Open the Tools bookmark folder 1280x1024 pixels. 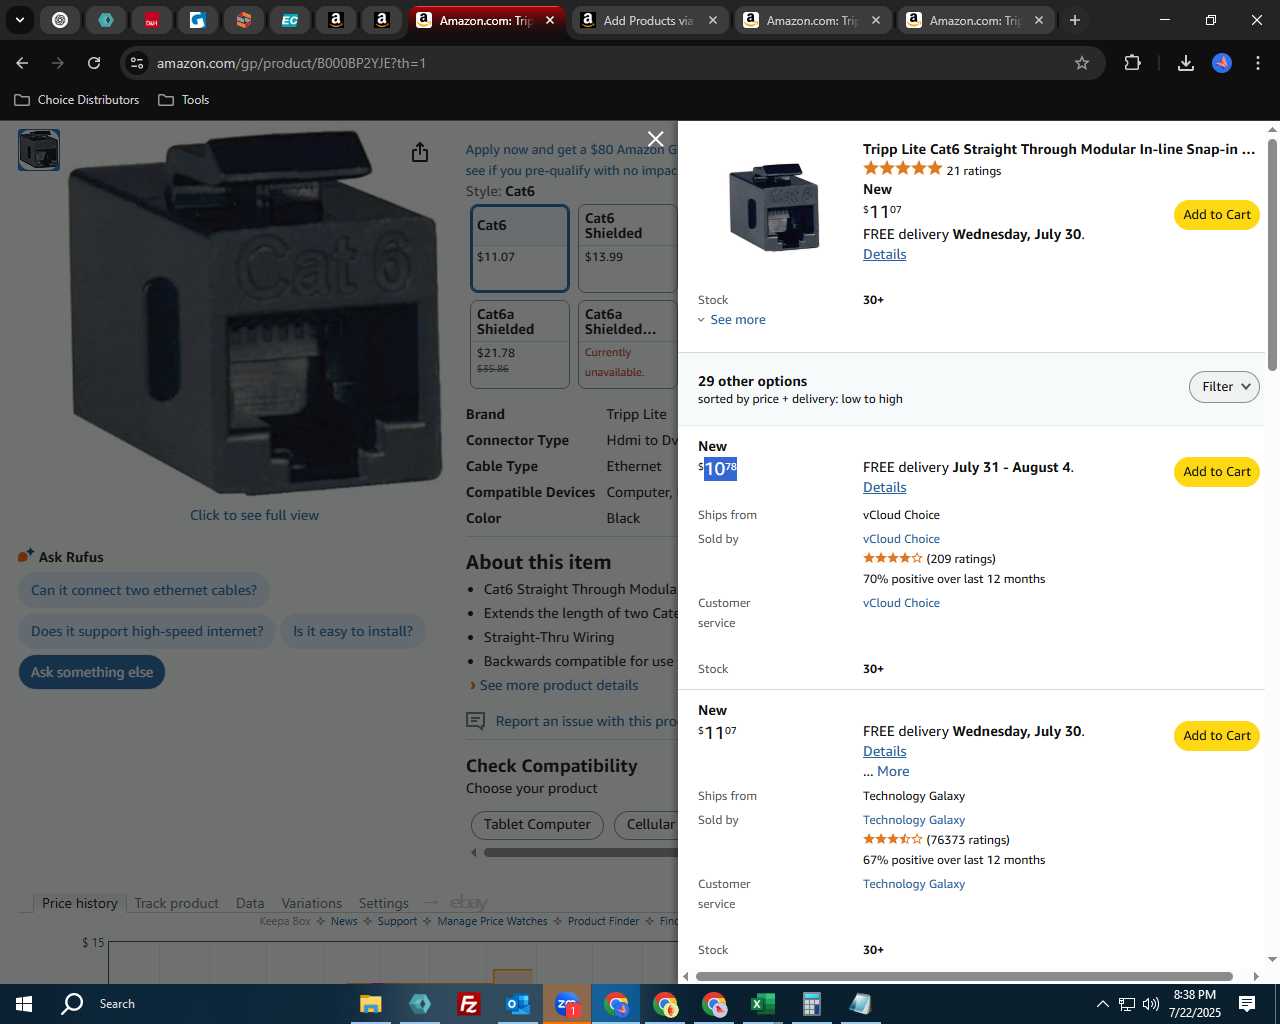point(184,100)
